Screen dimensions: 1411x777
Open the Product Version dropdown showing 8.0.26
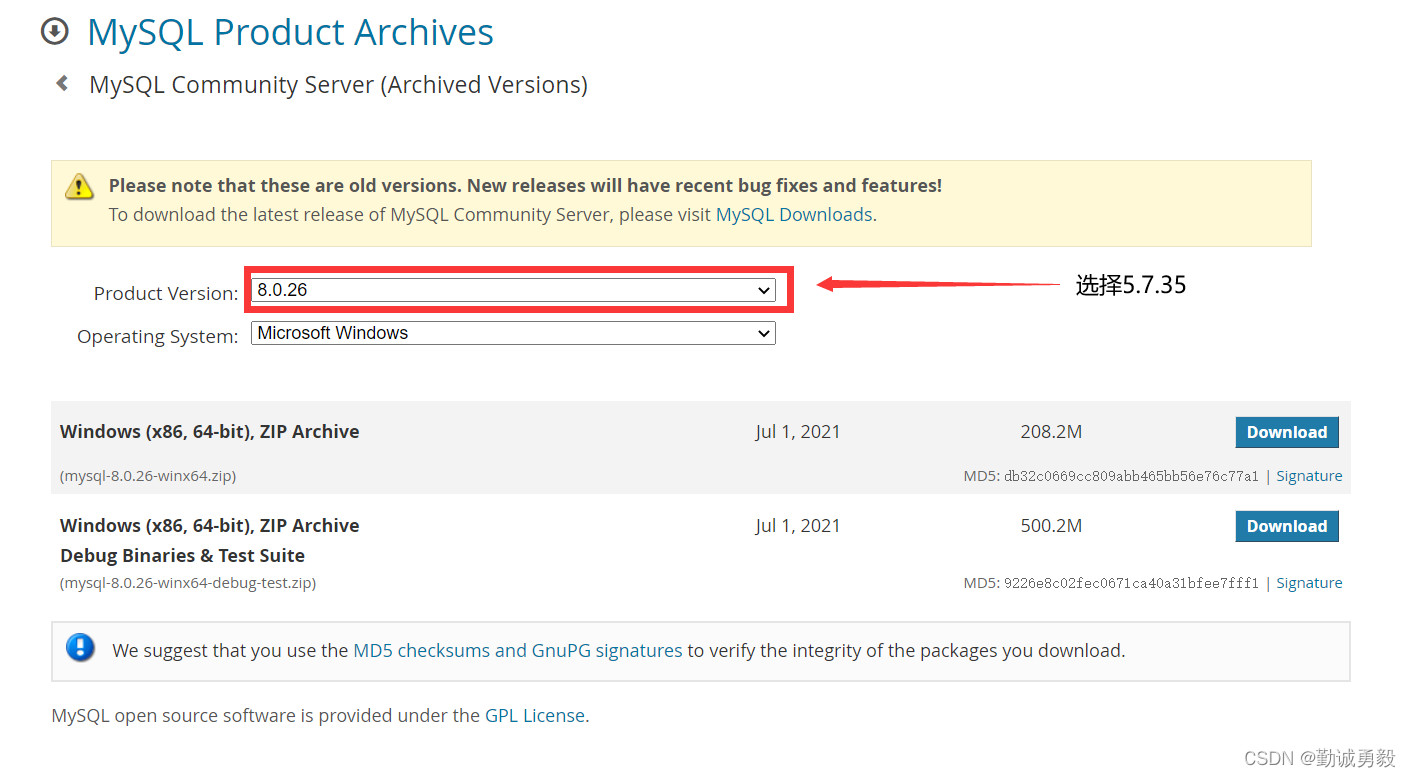point(513,290)
